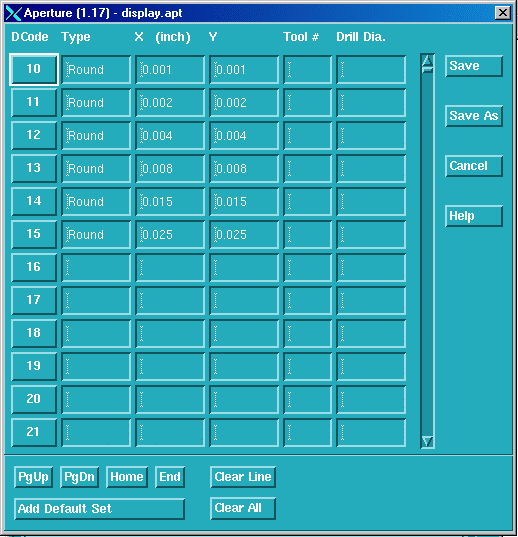Click the X window menu icon in title bar
This screenshot has width=518, height=537.
(x=13, y=13)
